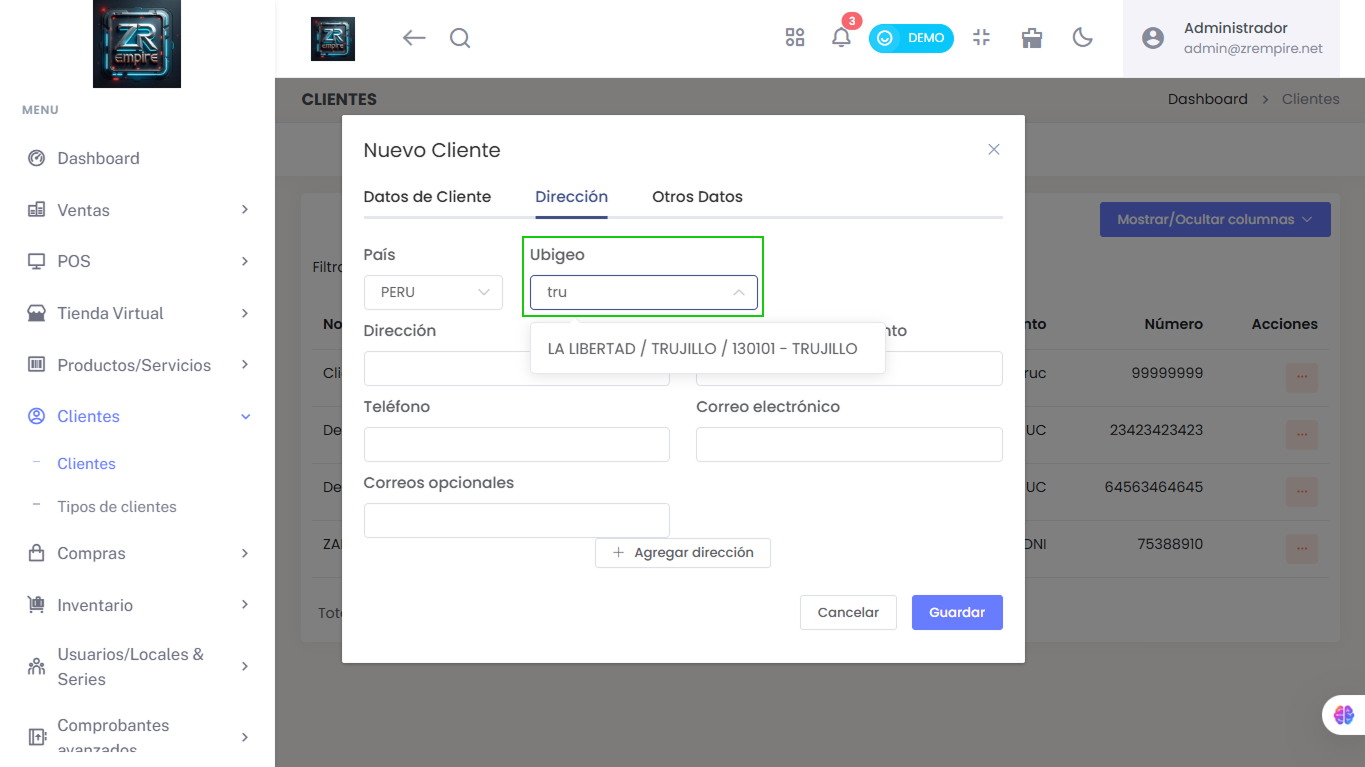Focus the Correo electrónico input field
Image resolution: width=1365 pixels, height=767 pixels.
(849, 445)
